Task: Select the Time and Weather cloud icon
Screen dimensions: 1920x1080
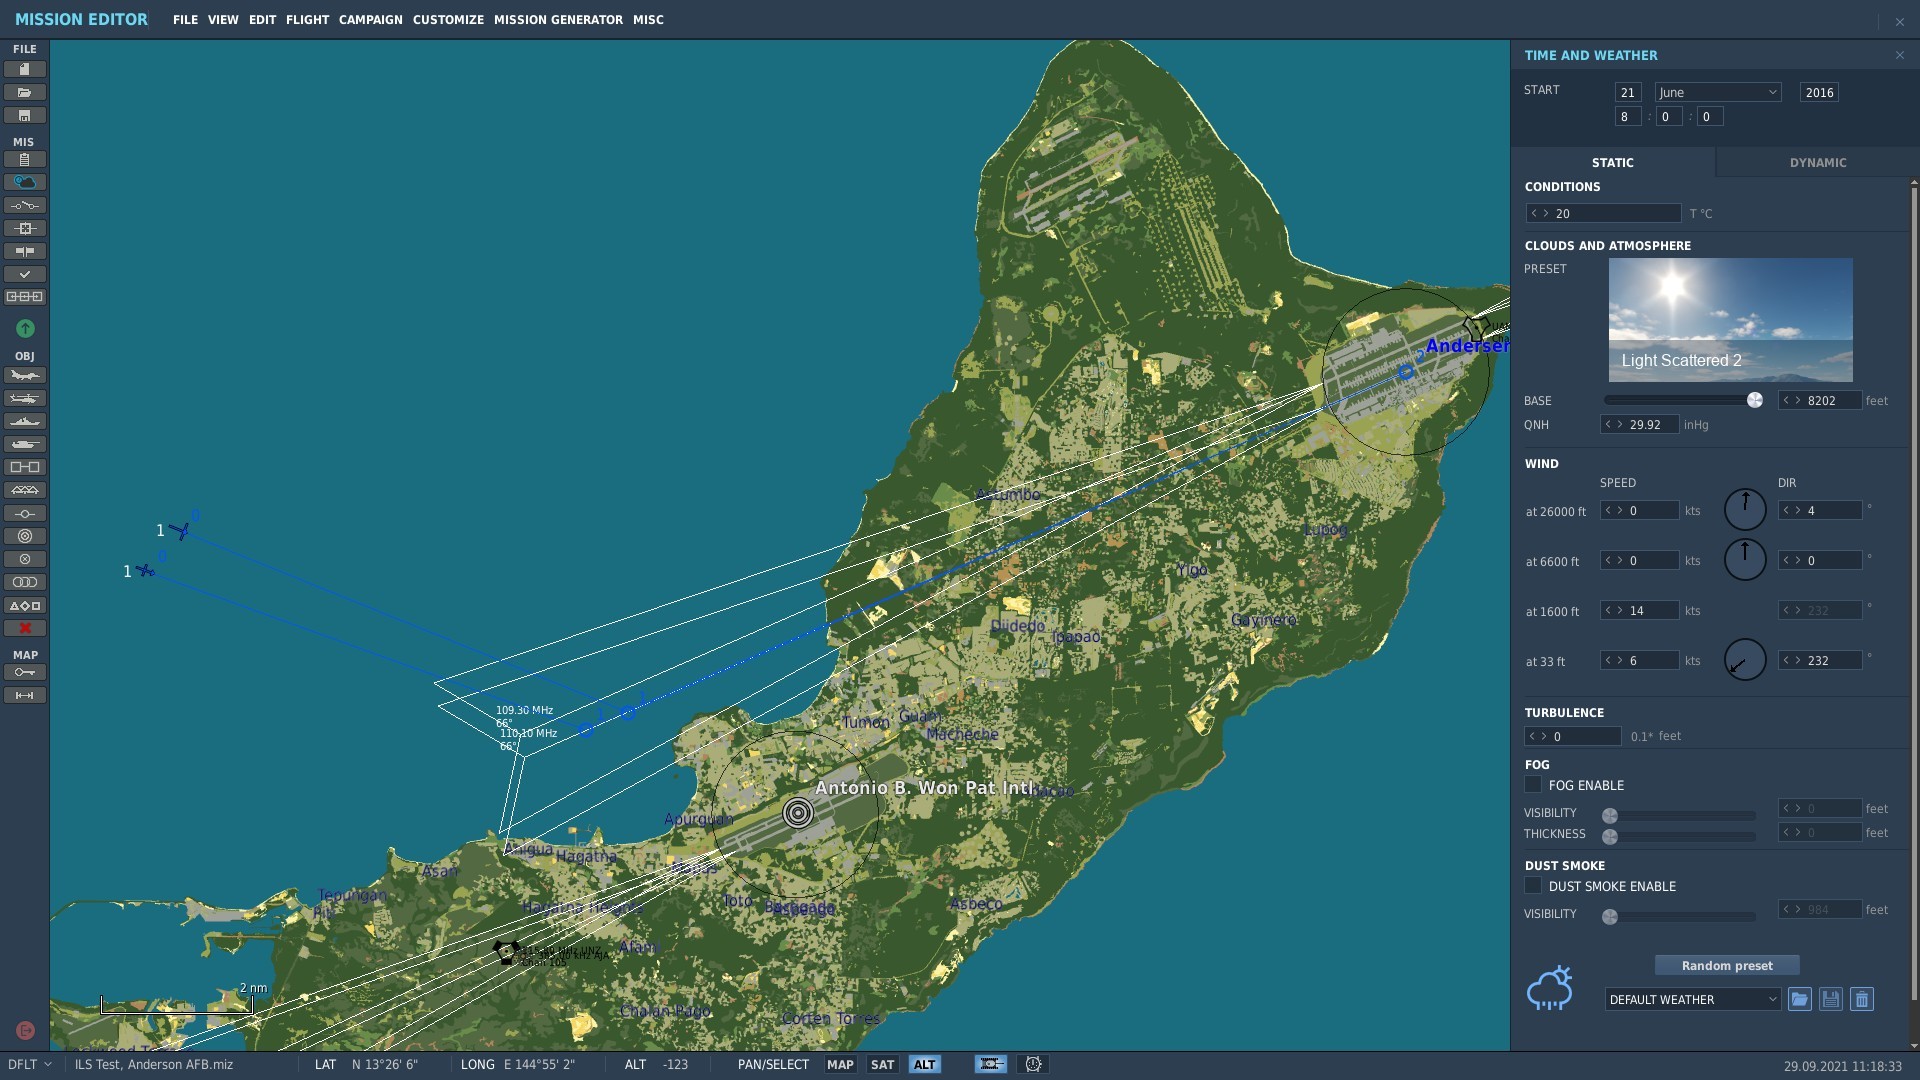Action: tap(25, 182)
